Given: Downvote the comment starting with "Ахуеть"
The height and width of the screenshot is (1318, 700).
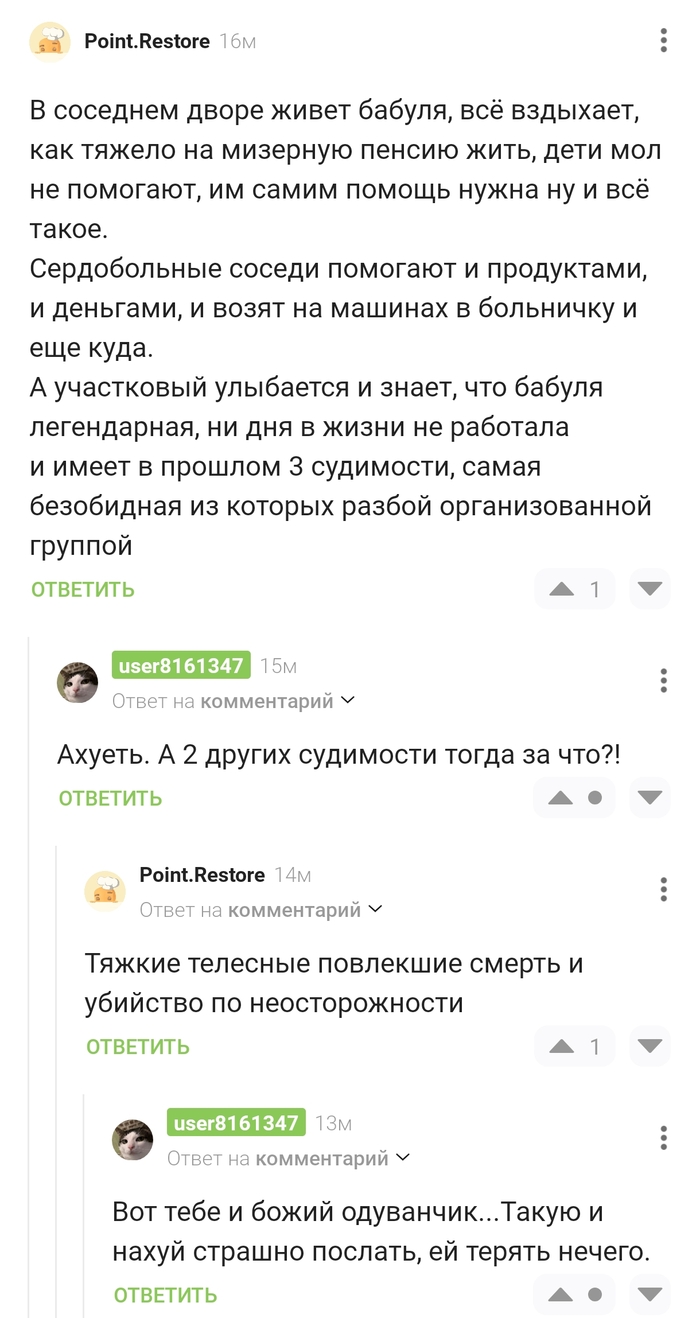Looking at the screenshot, I should [x=650, y=798].
